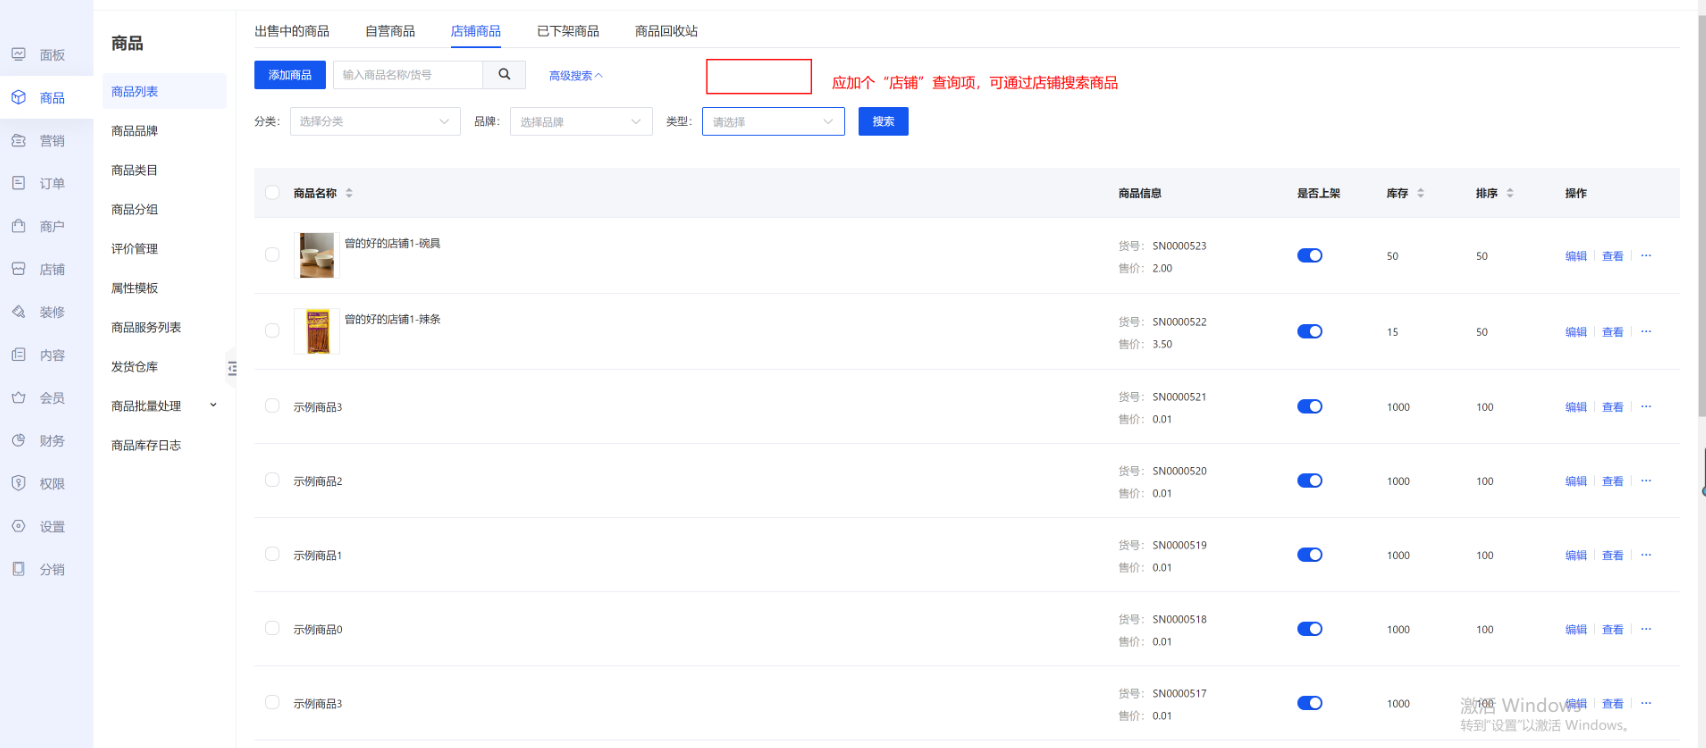The image size is (1706, 748).
Task: Open more actions for 辣条 row
Action: (x=1646, y=332)
